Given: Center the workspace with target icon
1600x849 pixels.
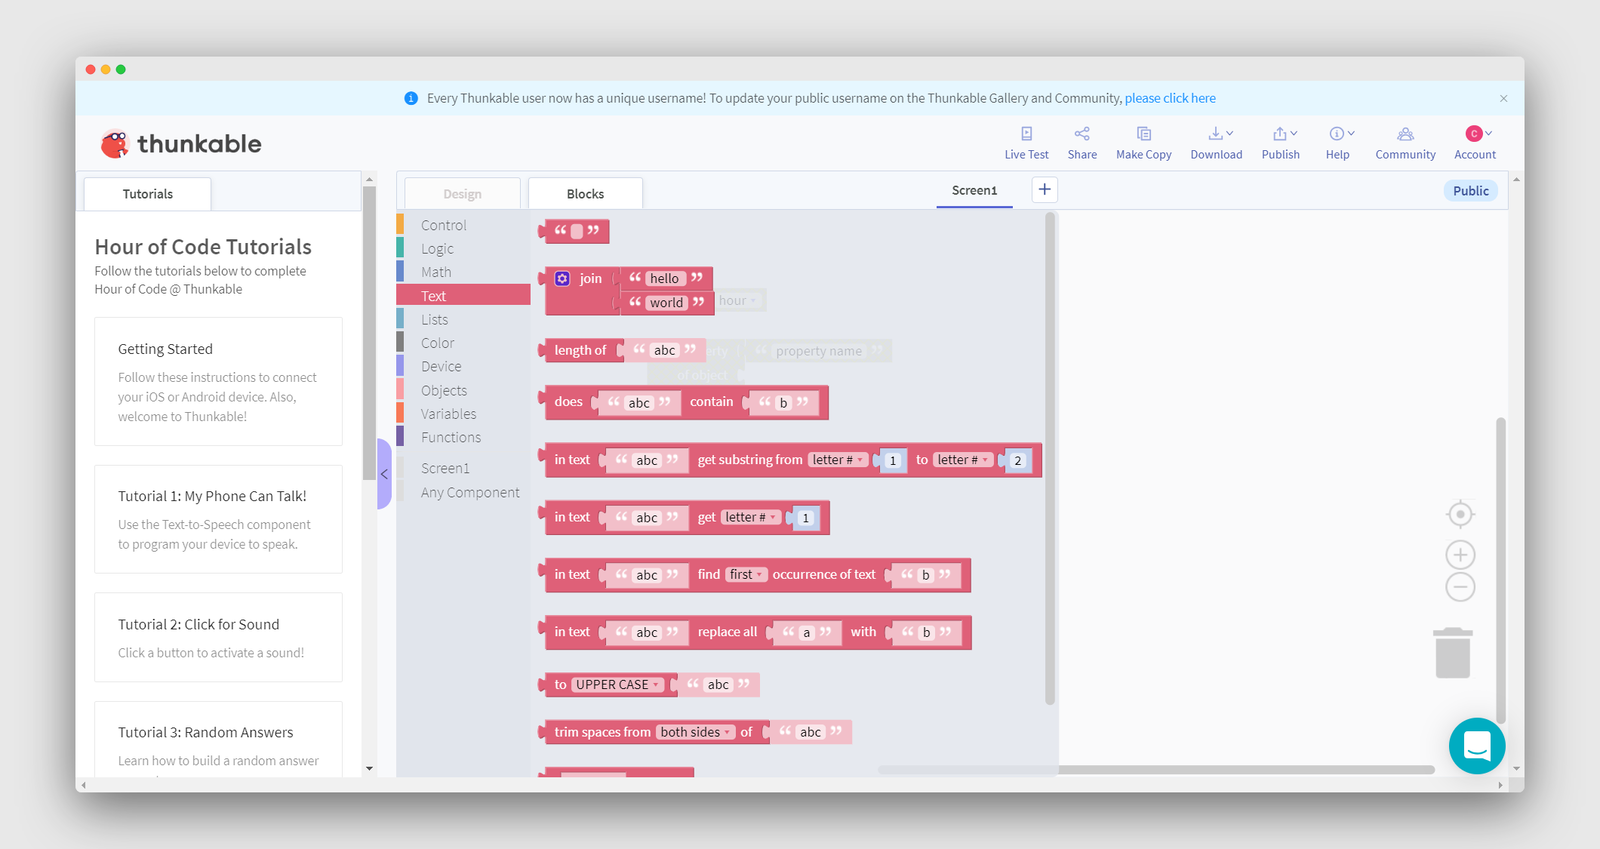Looking at the screenshot, I should 1460,514.
